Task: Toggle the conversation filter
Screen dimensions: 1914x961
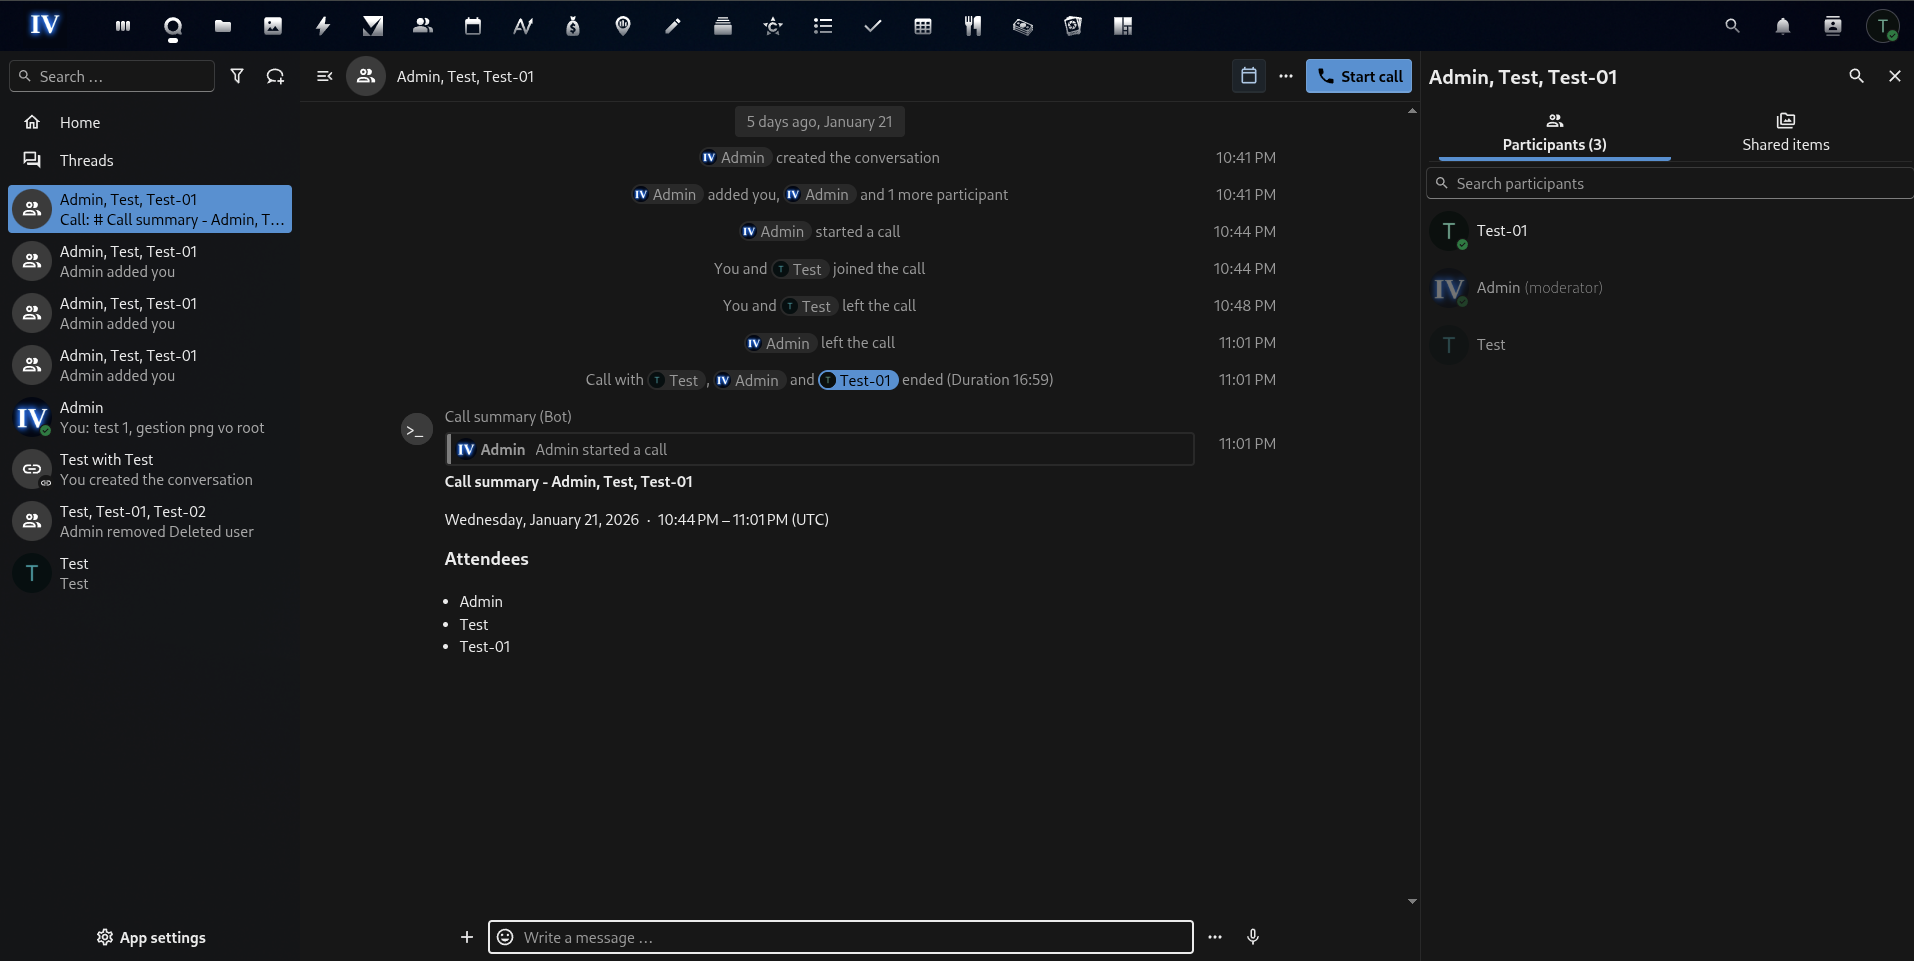Action: point(237,76)
